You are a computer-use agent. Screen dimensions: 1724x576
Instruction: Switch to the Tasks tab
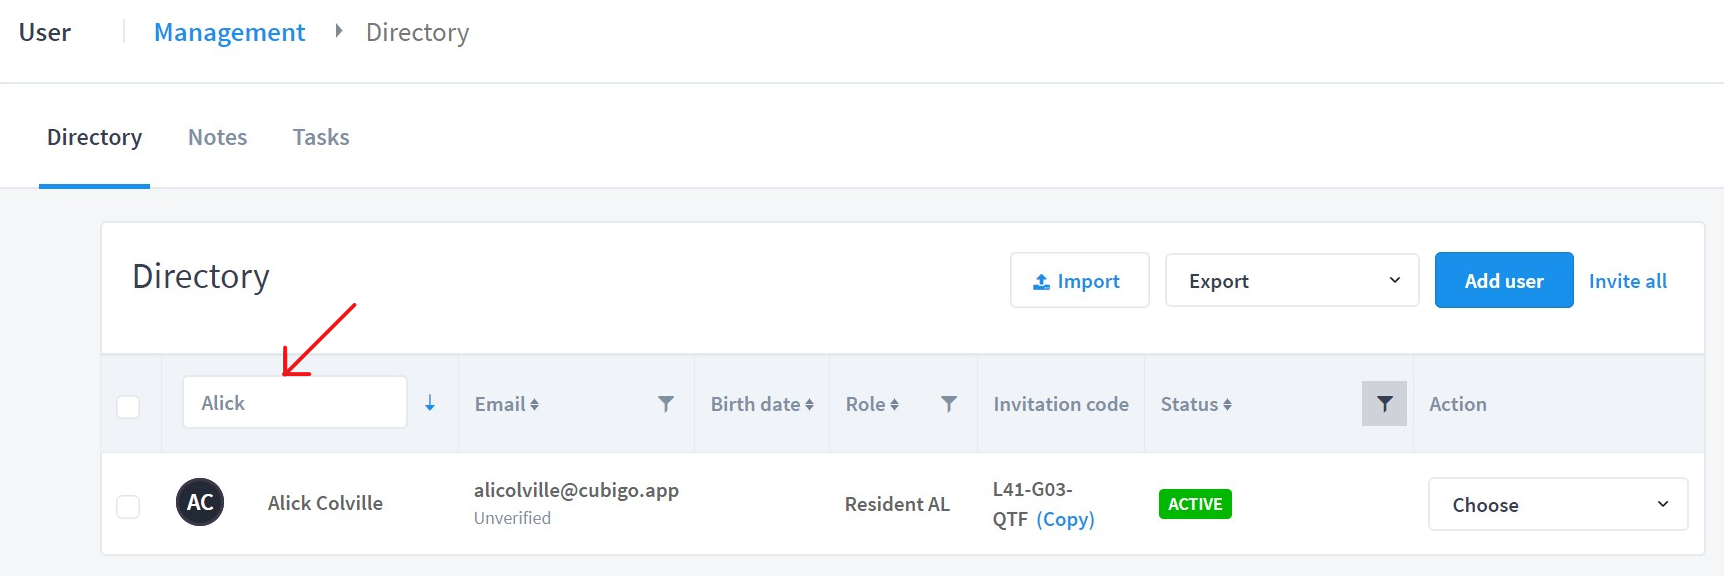click(x=321, y=137)
